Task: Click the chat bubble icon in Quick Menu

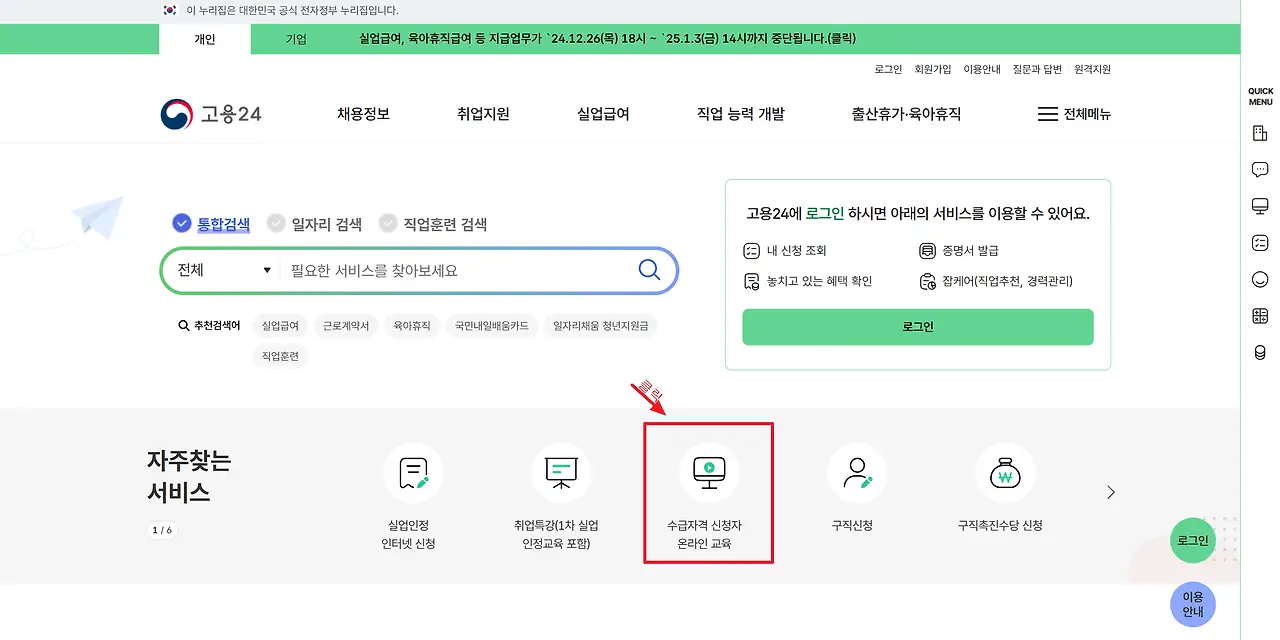Action: 1260,170
